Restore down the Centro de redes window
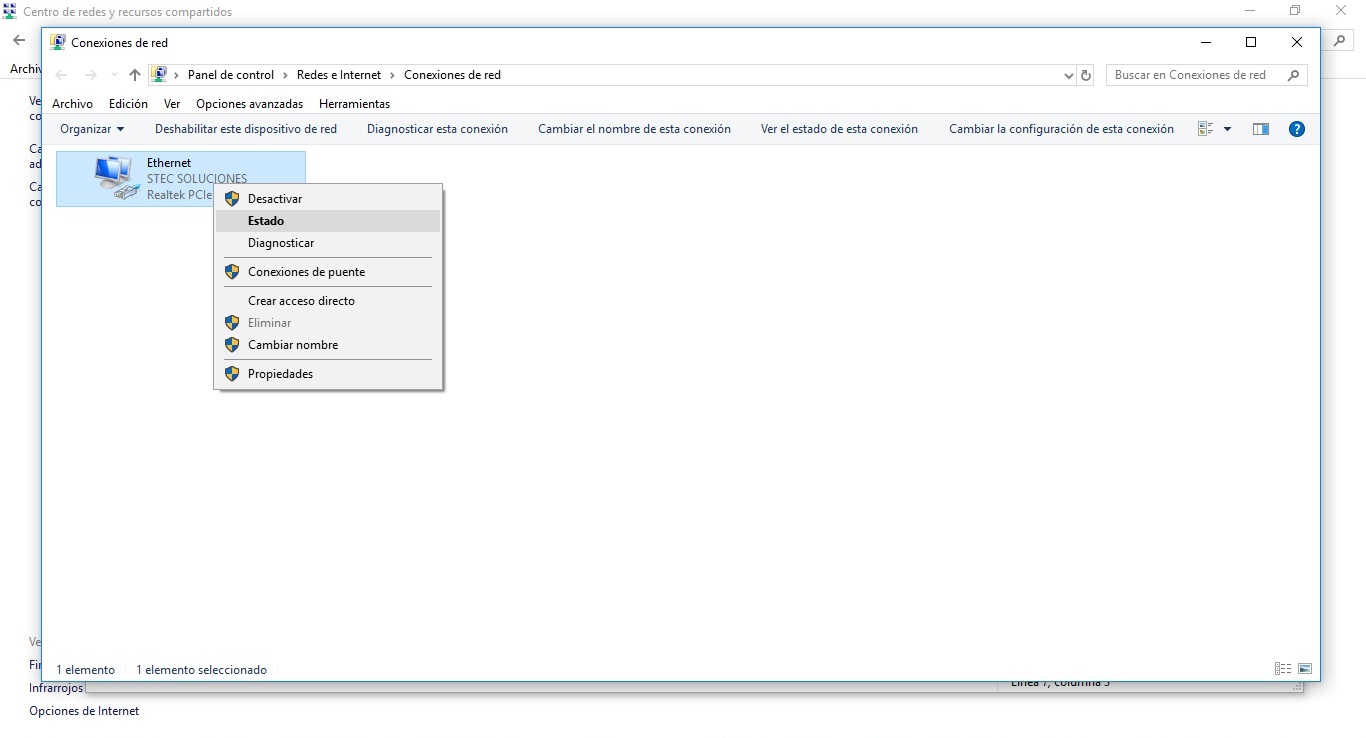1366x738 pixels. click(x=1295, y=11)
